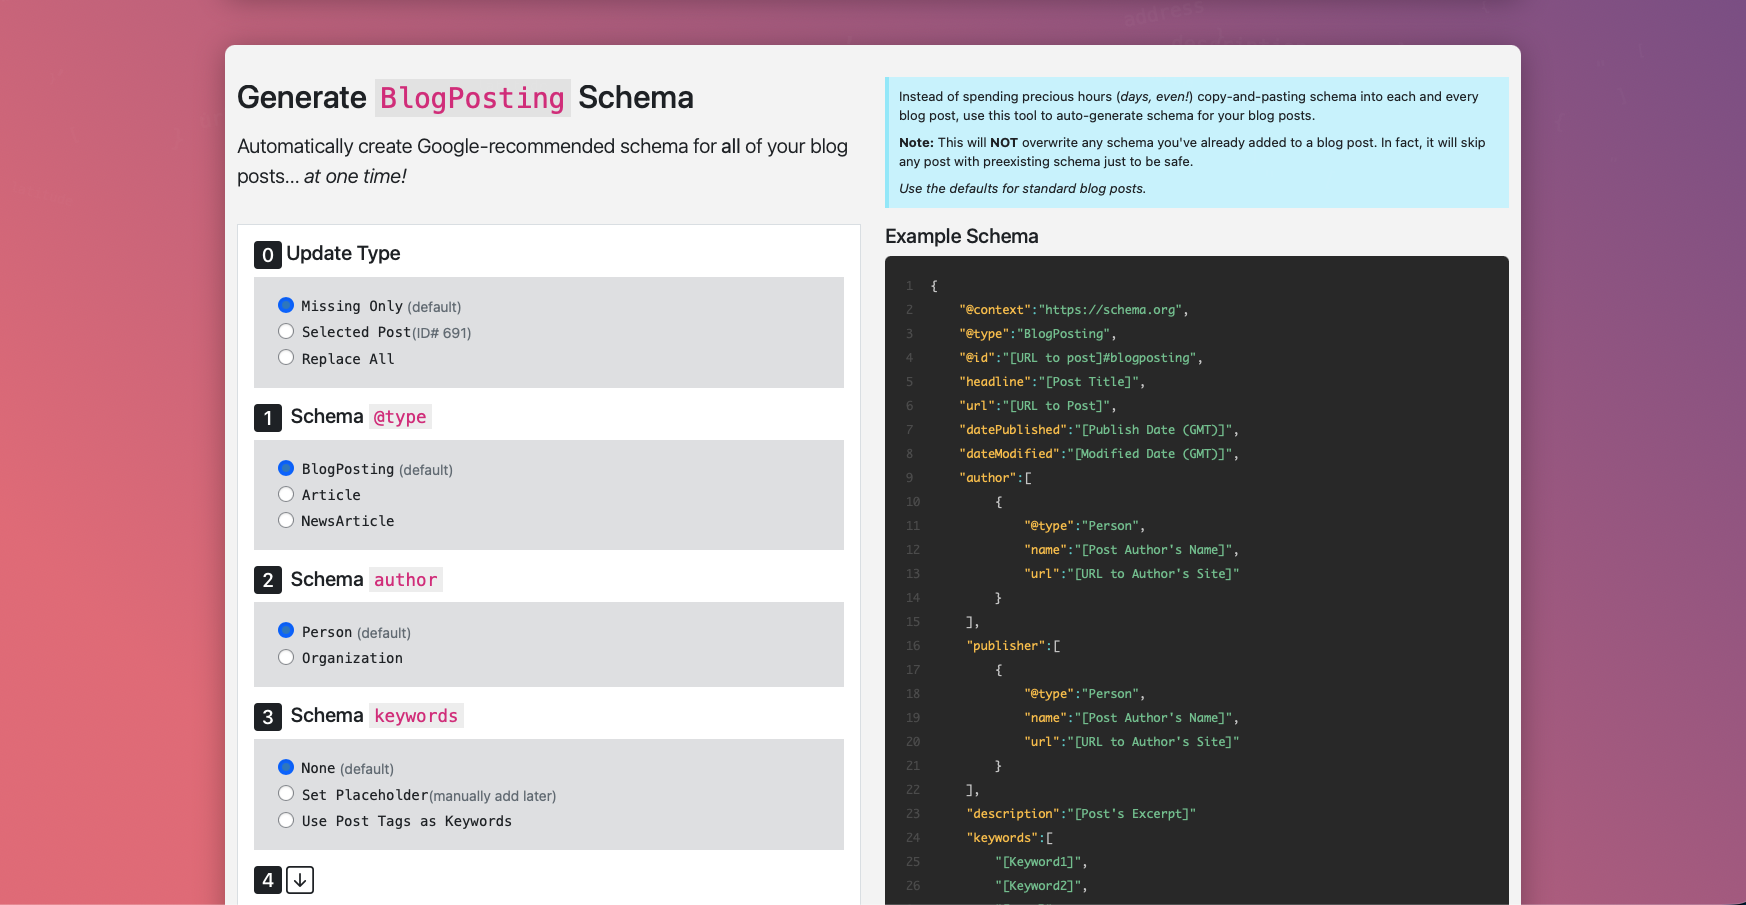Click the blue info note box
This screenshot has width=1746, height=905.
click(x=1196, y=142)
